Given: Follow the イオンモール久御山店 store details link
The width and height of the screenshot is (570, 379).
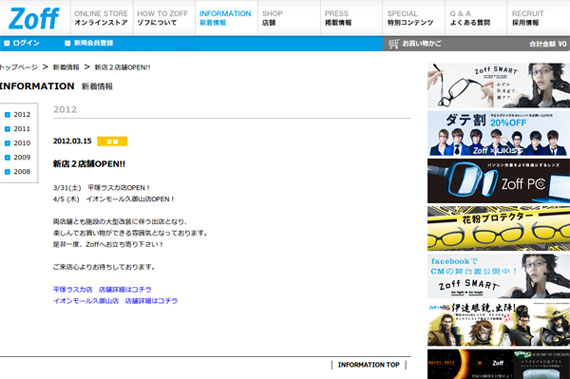Looking at the screenshot, I should tap(115, 301).
